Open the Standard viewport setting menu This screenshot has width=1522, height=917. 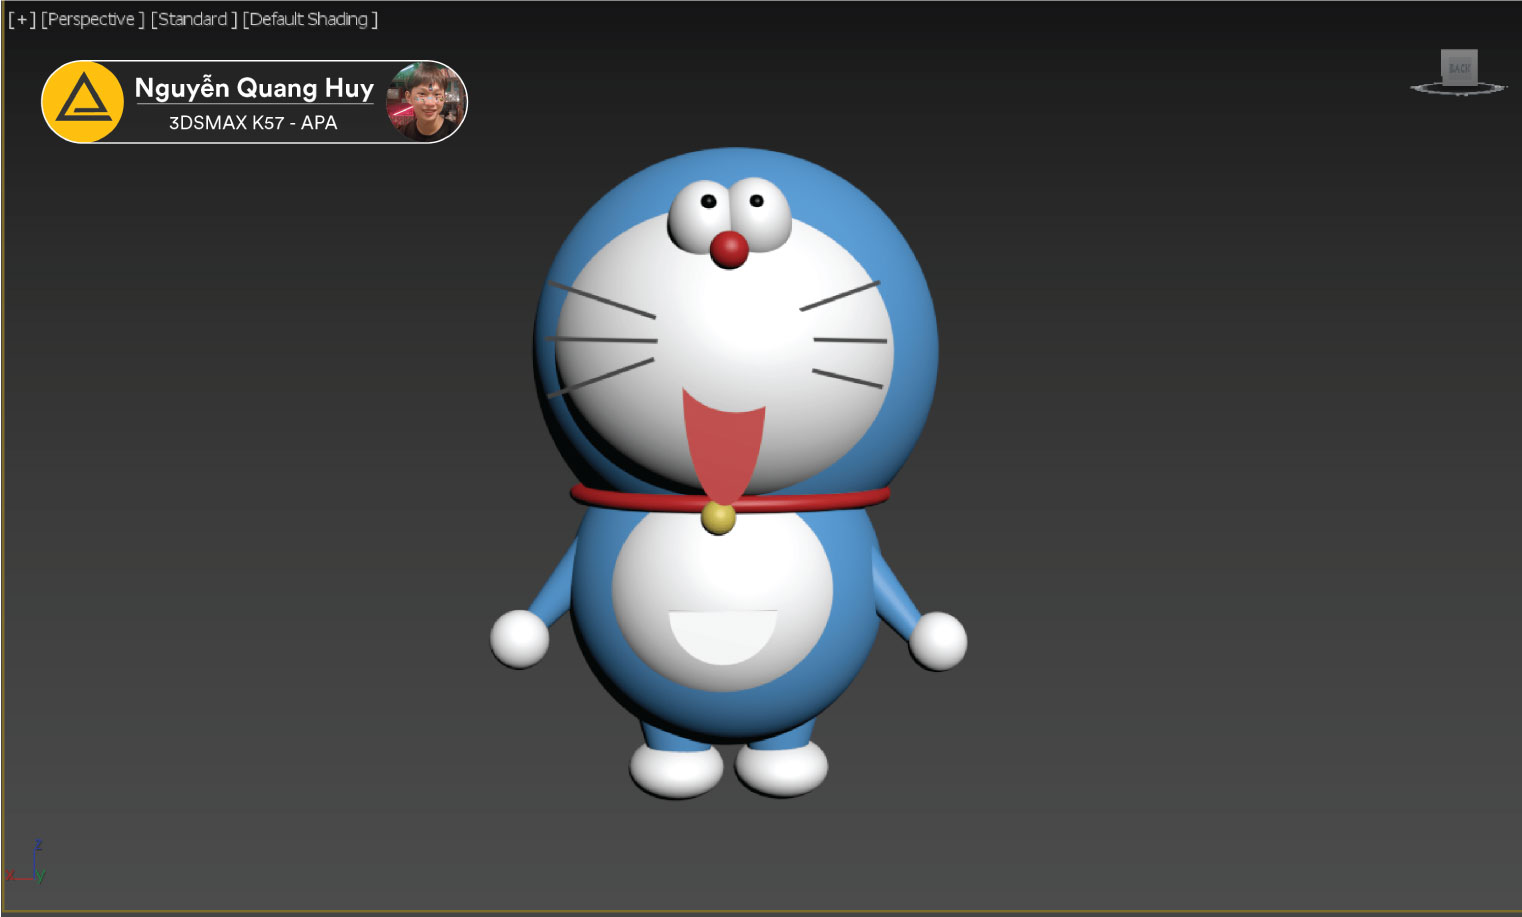(193, 20)
